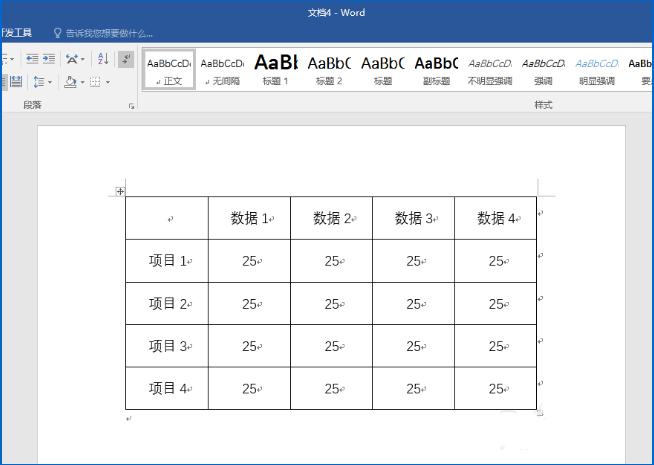Click the lightbulb Tell Me icon
The height and width of the screenshot is (465, 654).
(x=58, y=33)
